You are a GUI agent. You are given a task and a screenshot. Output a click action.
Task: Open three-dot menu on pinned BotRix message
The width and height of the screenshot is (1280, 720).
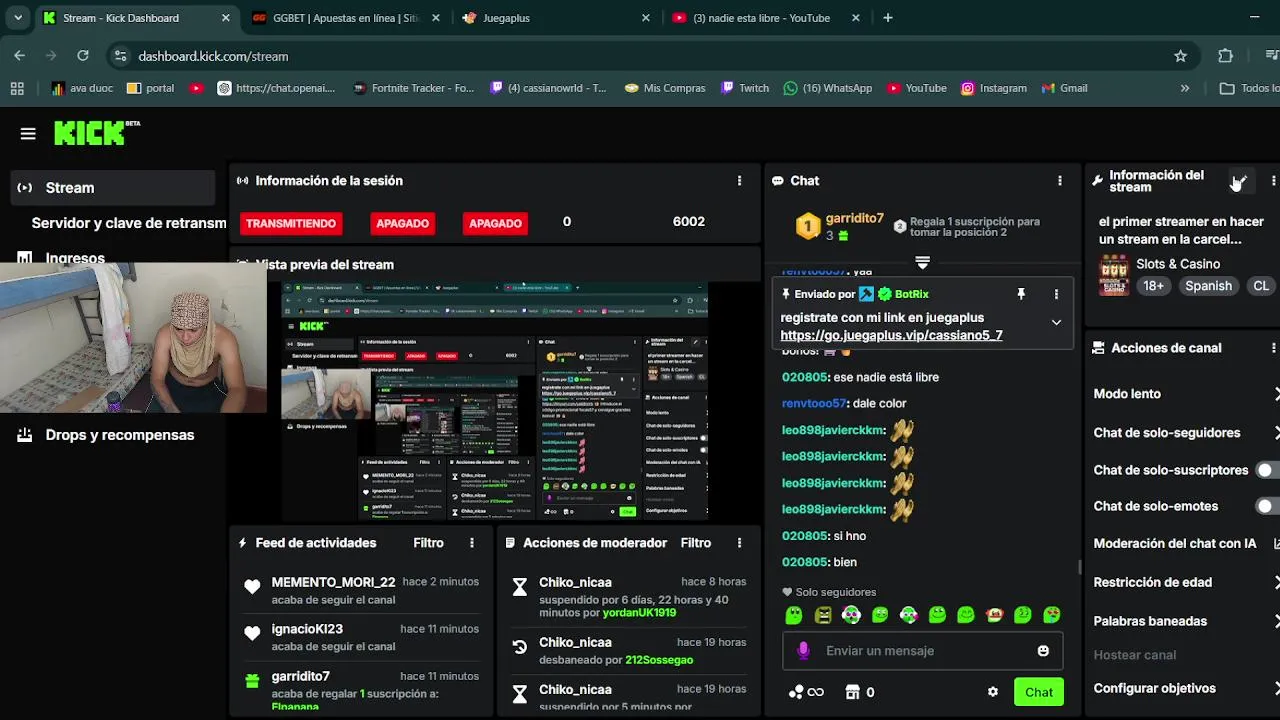point(1056,294)
